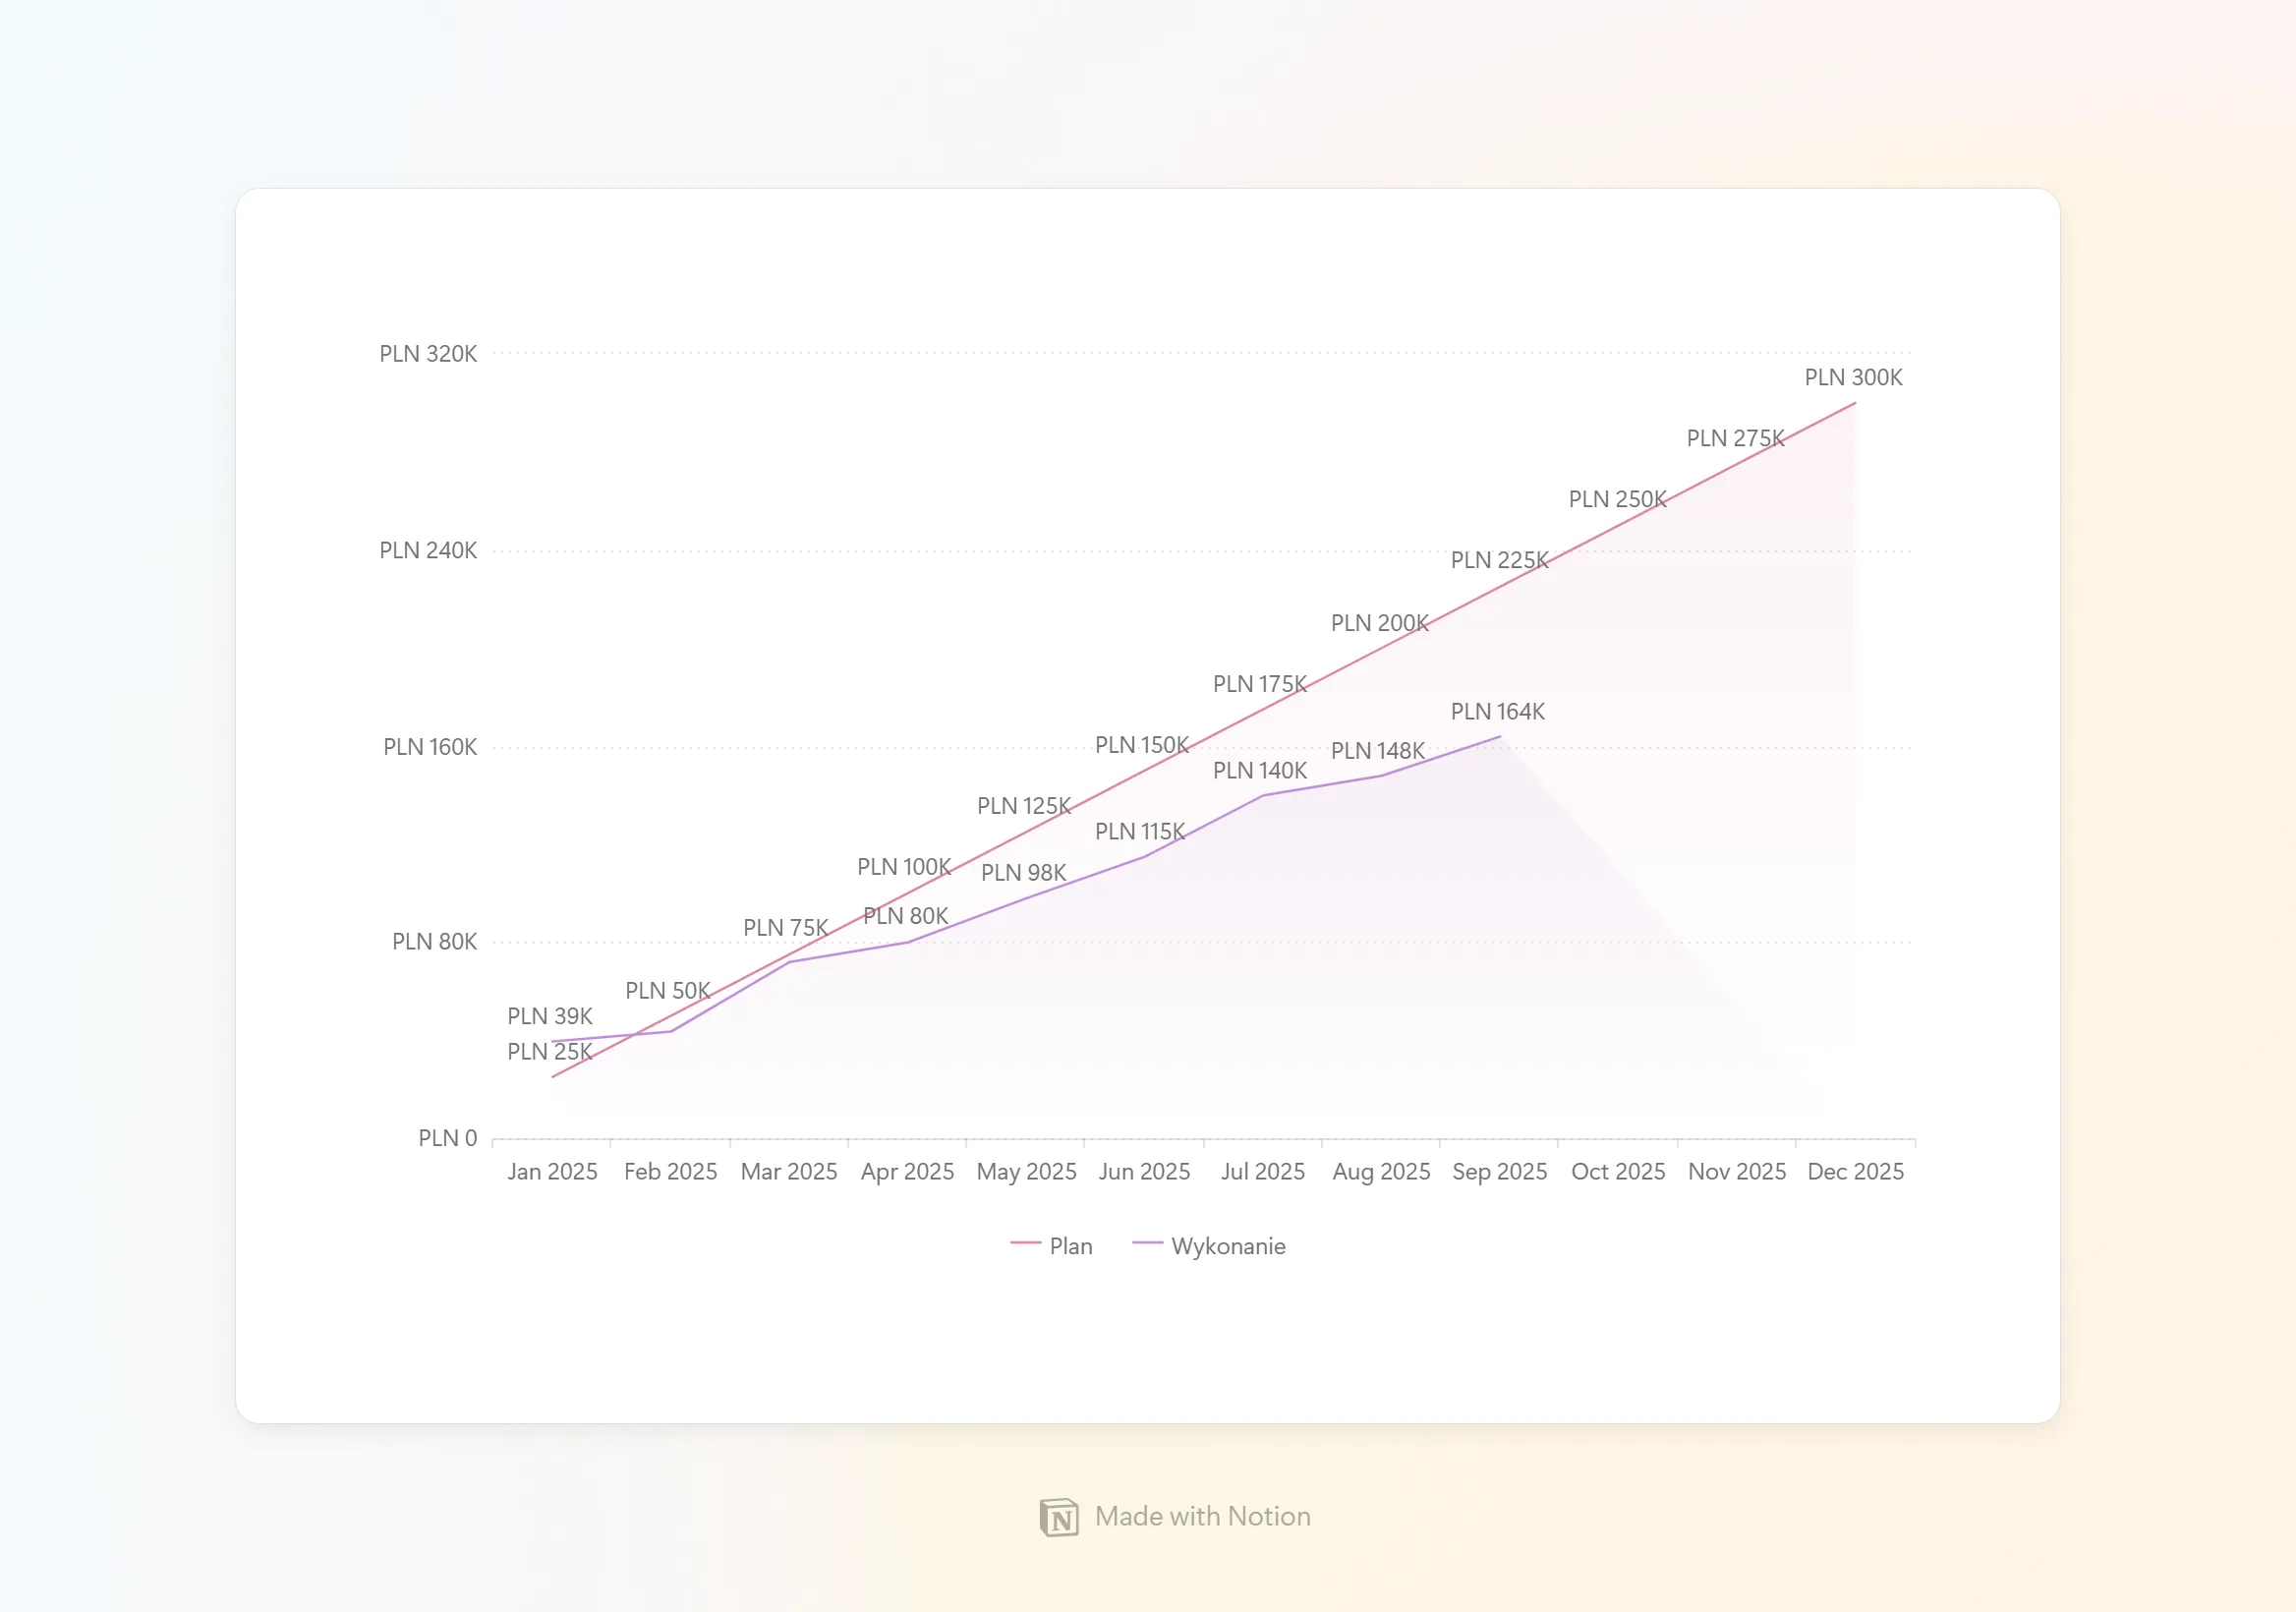
Task: Select the PLN 140K Wykonanie data label
Action: pos(1260,771)
